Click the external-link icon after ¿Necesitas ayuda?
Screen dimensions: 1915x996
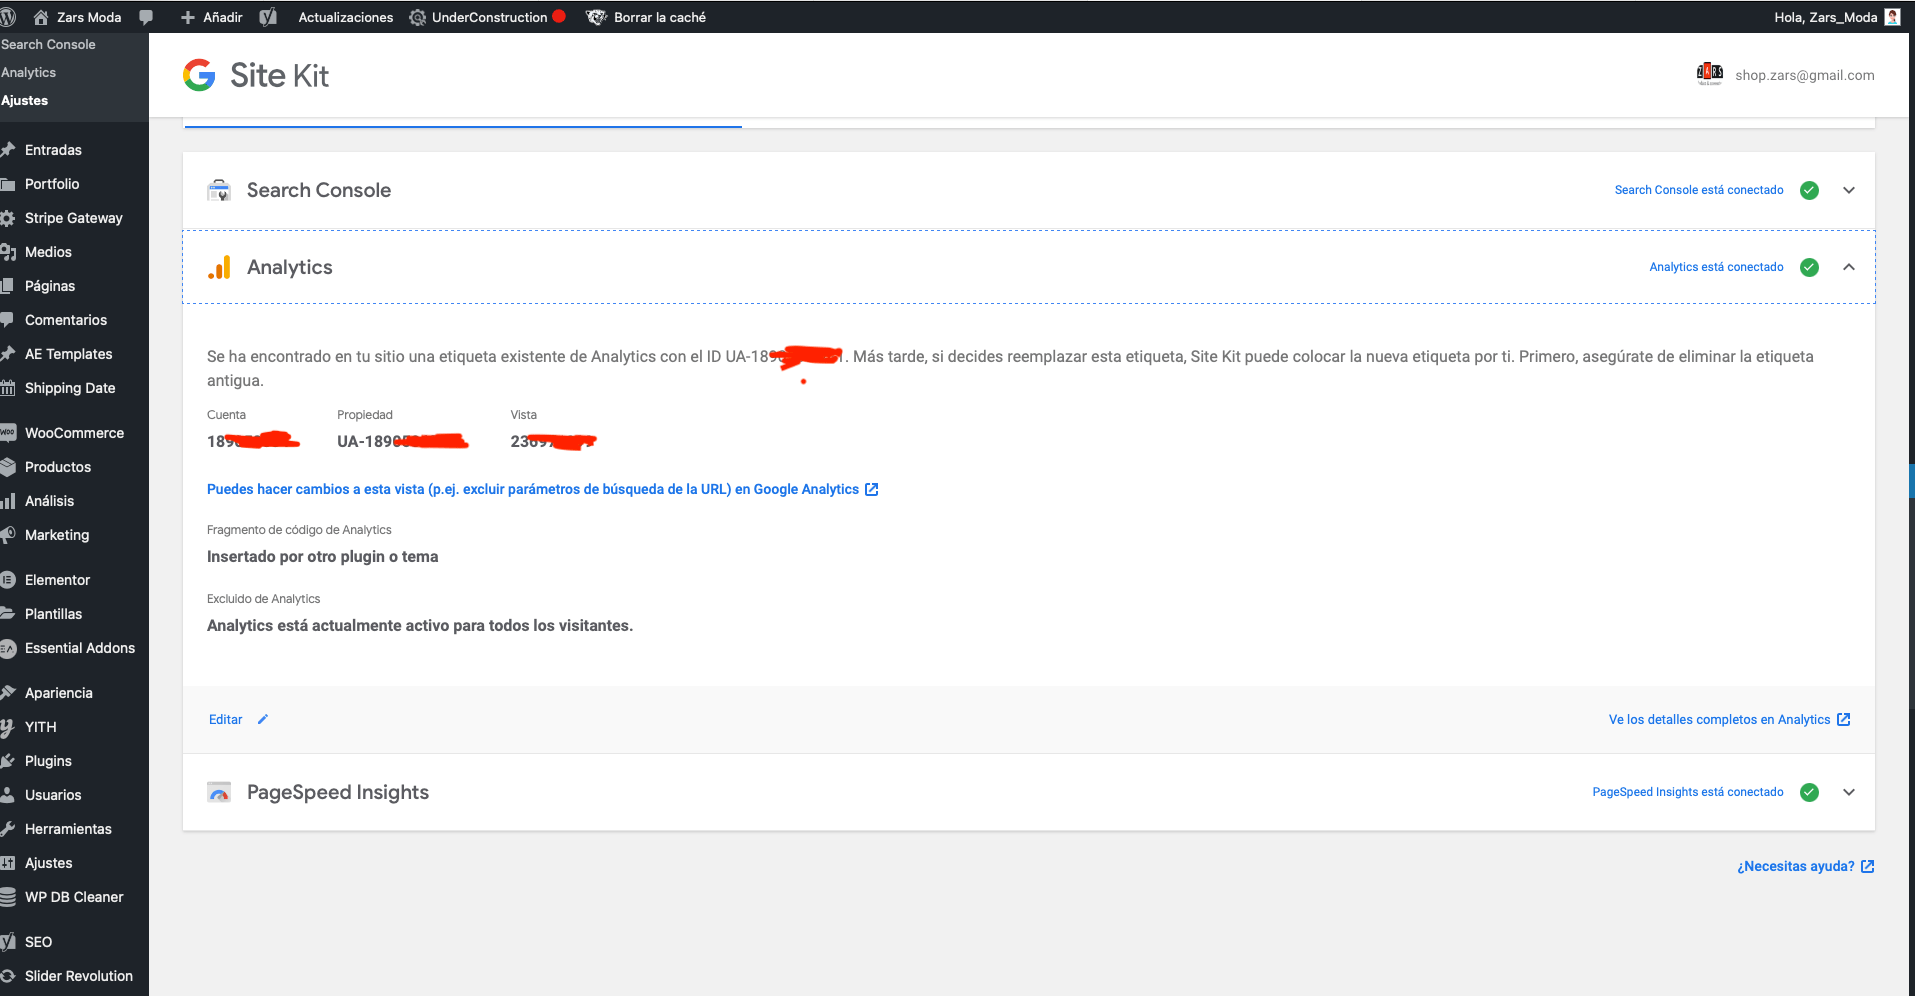pyautogui.click(x=1867, y=866)
